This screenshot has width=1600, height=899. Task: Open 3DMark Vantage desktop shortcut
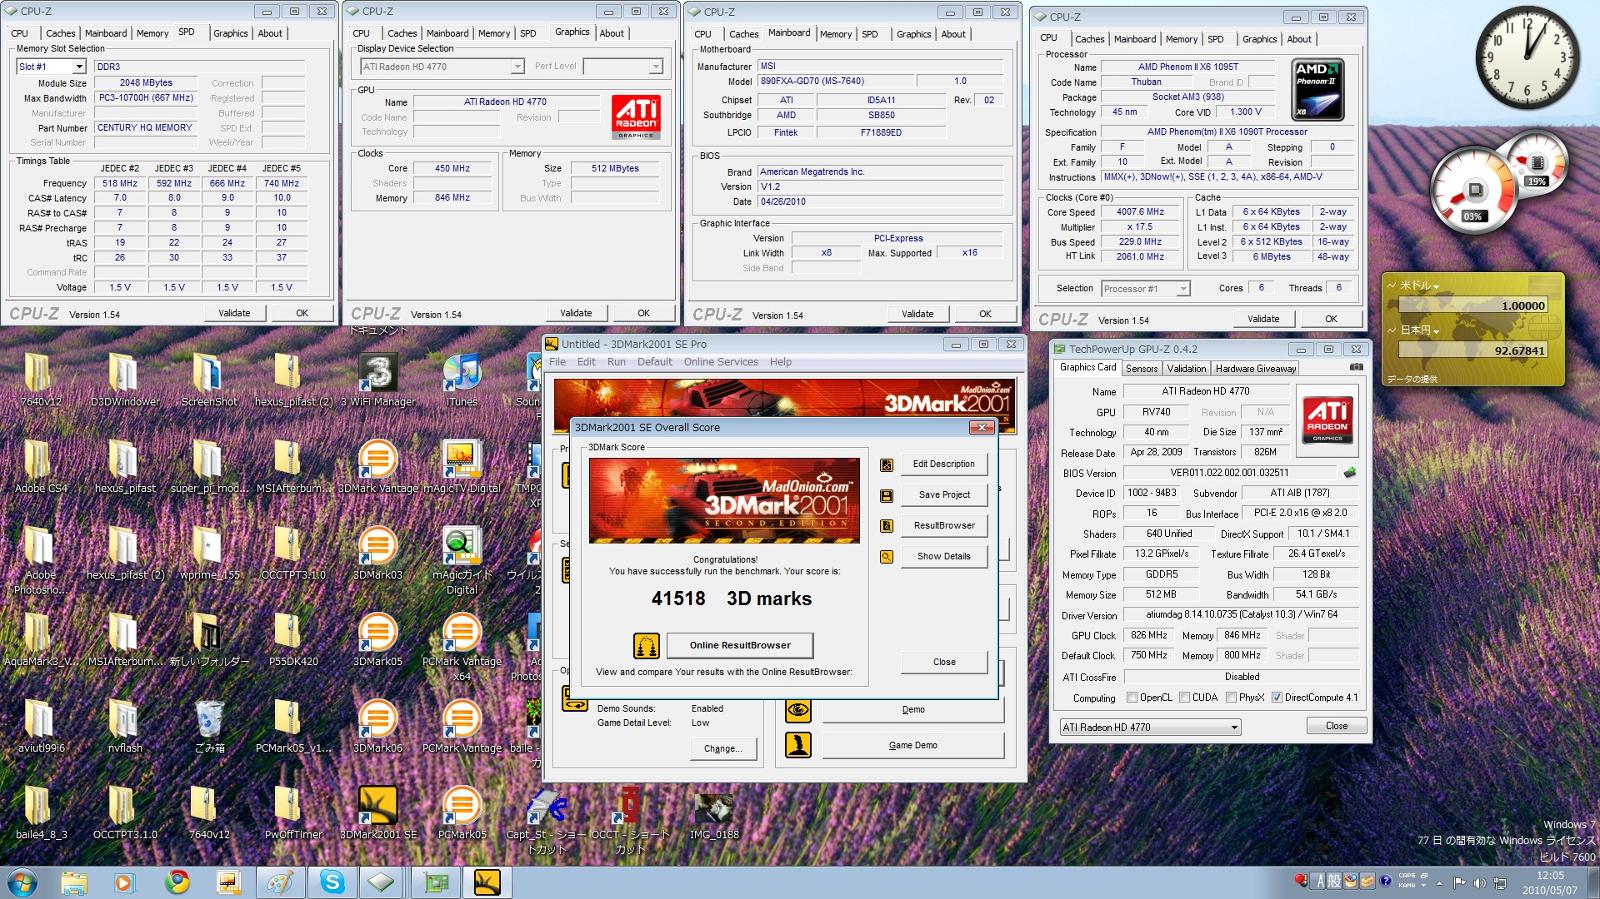click(x=378, y=467)
